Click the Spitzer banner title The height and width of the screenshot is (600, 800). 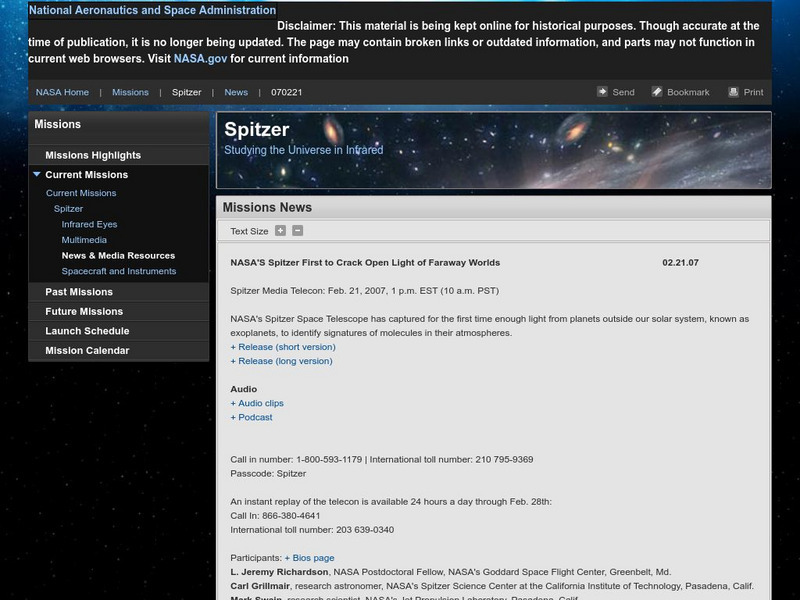(257, 130)
